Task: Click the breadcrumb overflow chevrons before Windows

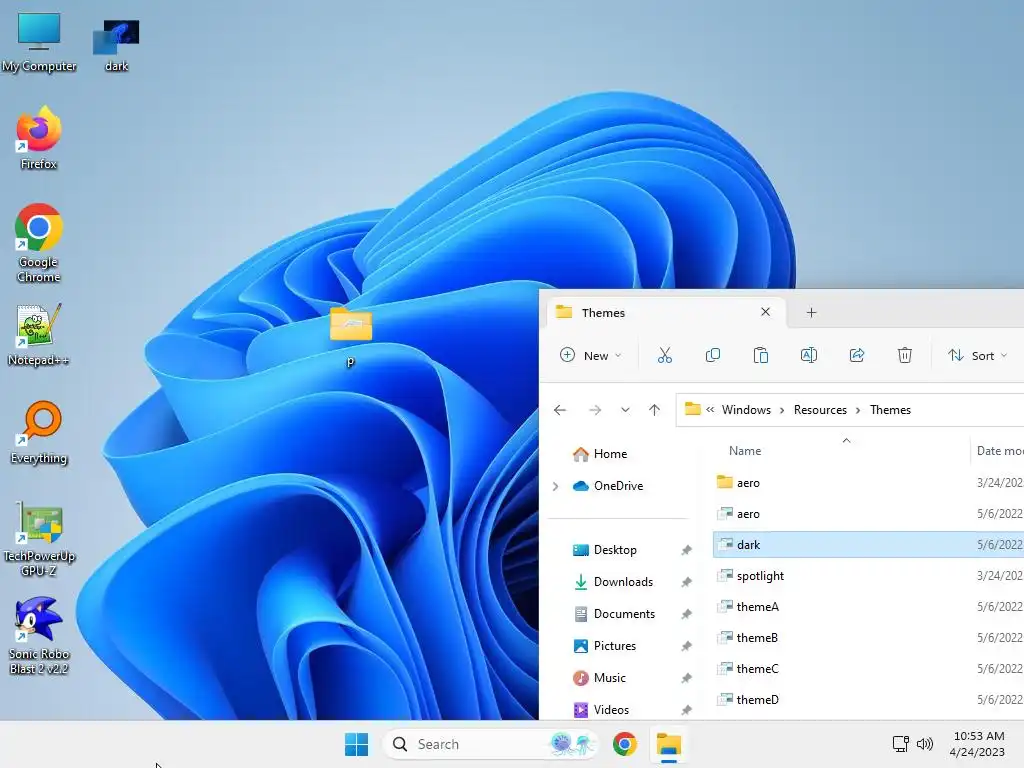Action: pyautogui.click(x=710, y=409)
